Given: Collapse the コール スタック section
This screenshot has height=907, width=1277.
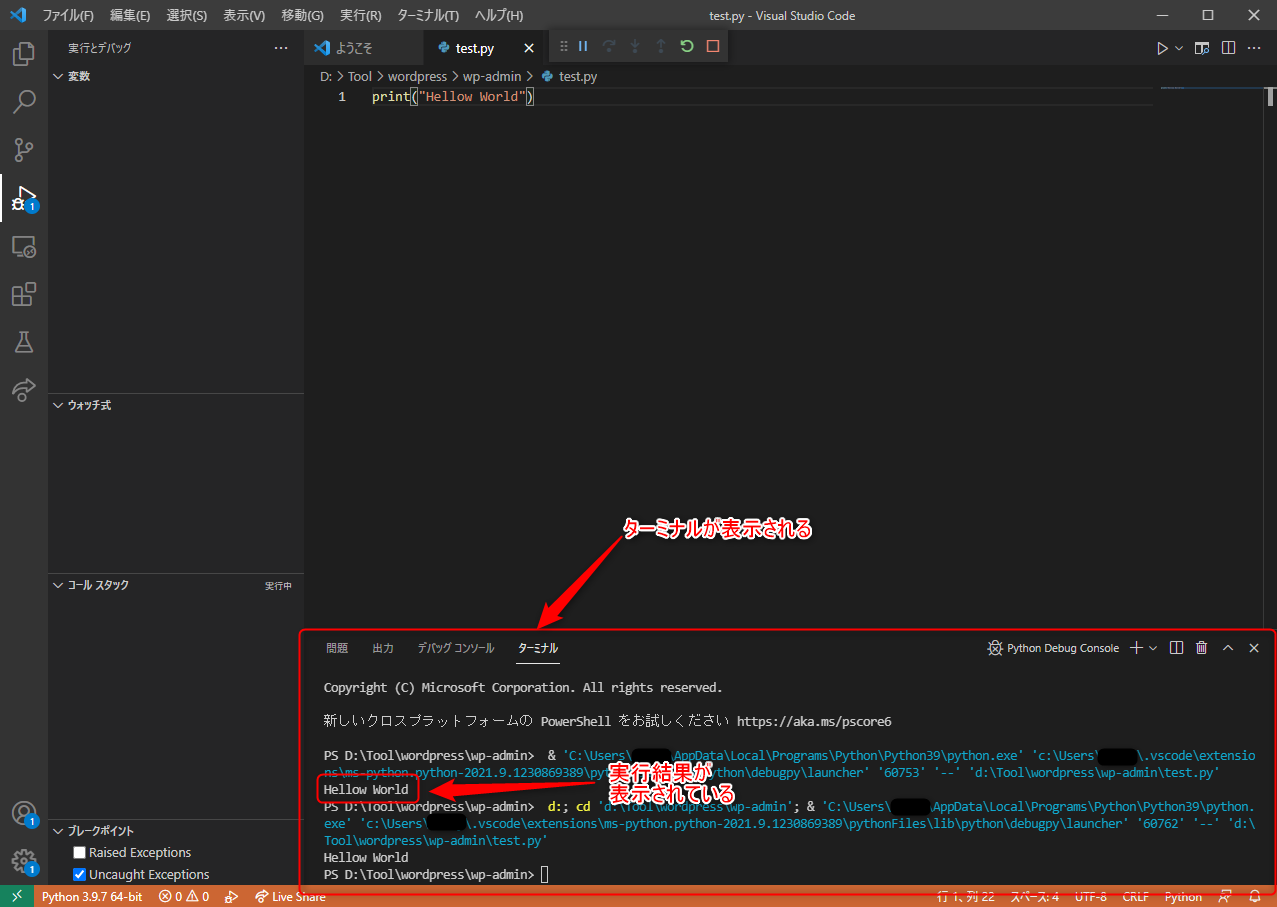Looking at the screenshot, I should click(x=176, y=585).
